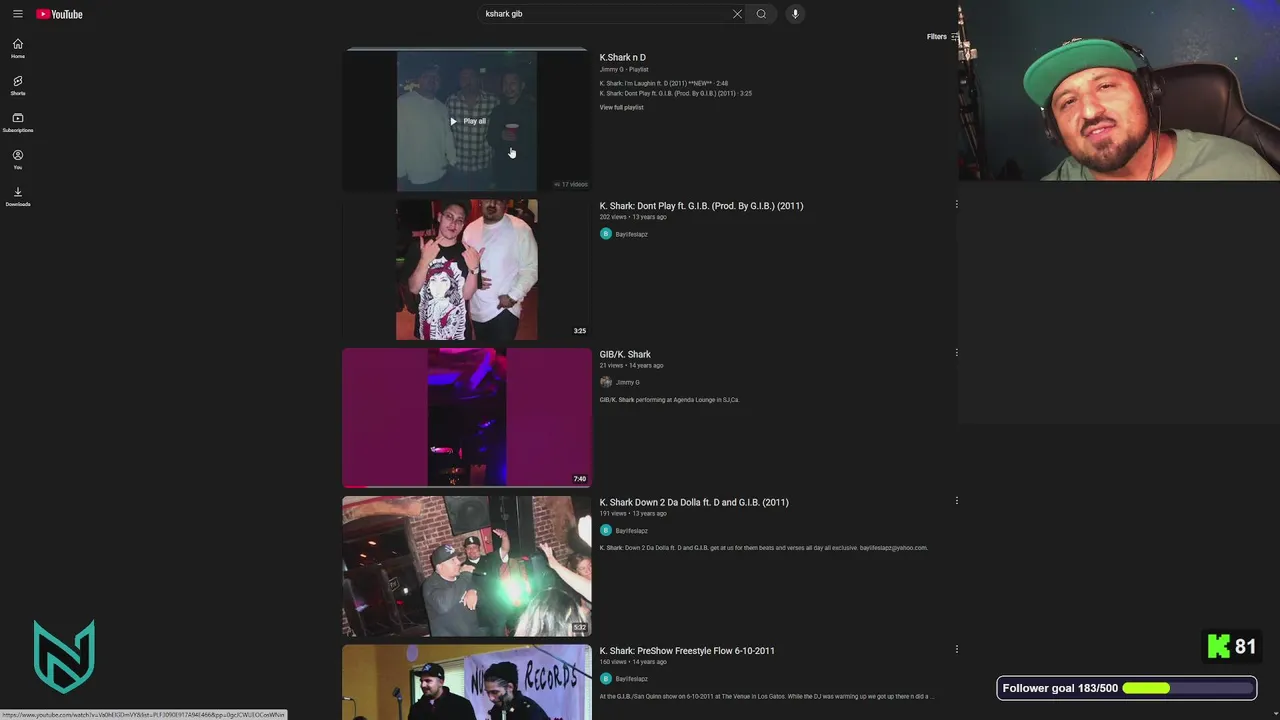1280x720 pixels.
Task: Open Baylifeslapz avatar under Dont Play video
Action: pos(605,234)
